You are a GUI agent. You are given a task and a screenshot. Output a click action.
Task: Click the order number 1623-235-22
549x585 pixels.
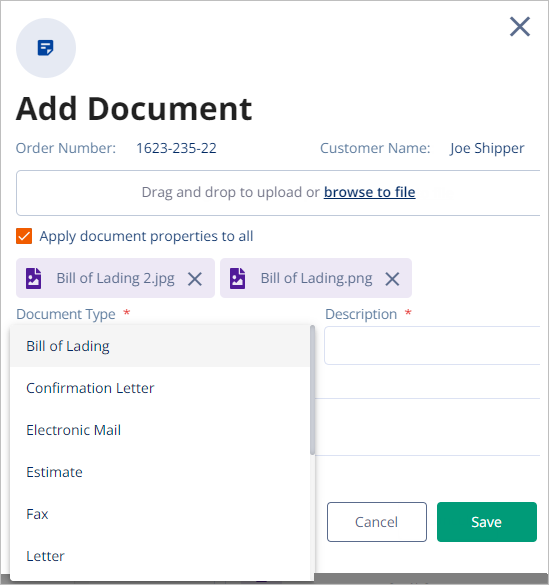coord(176,148)
